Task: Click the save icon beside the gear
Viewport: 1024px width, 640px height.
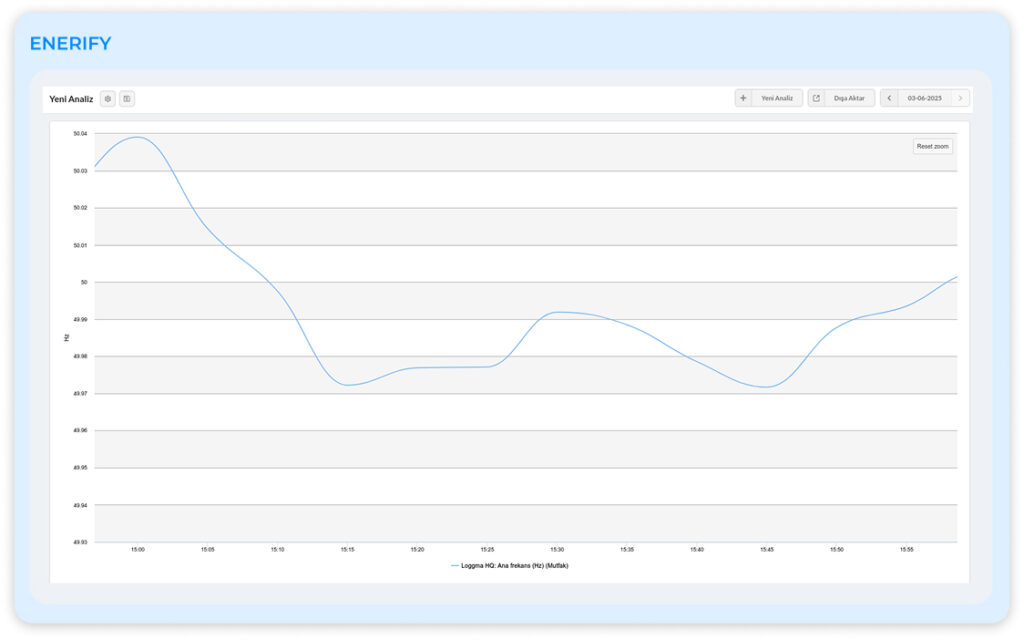Action: pyautogui.click(x=127, y=98)
